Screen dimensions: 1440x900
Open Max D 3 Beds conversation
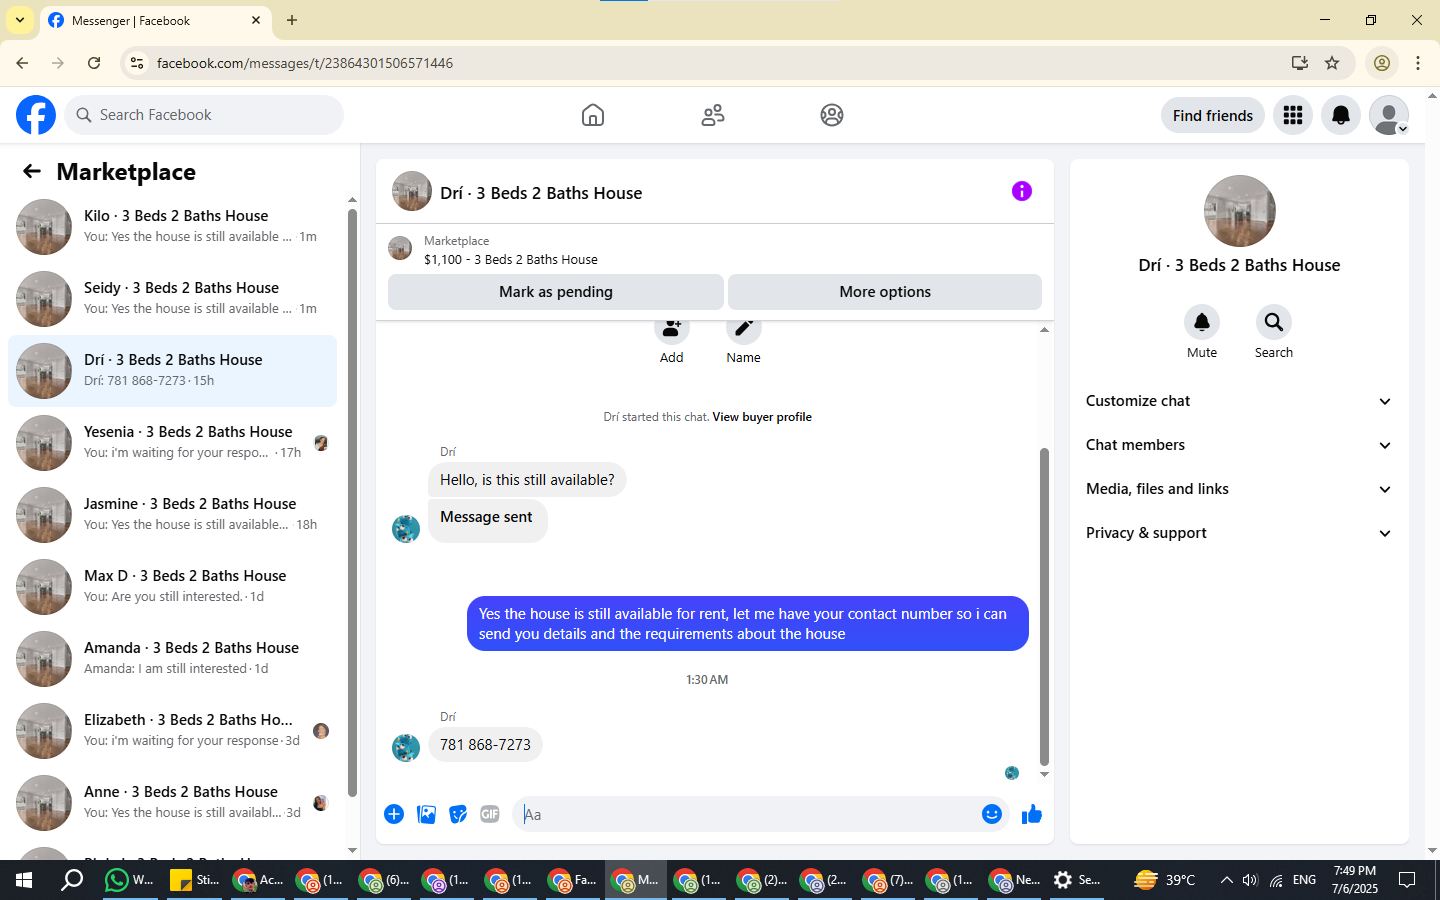pos(173,587)
